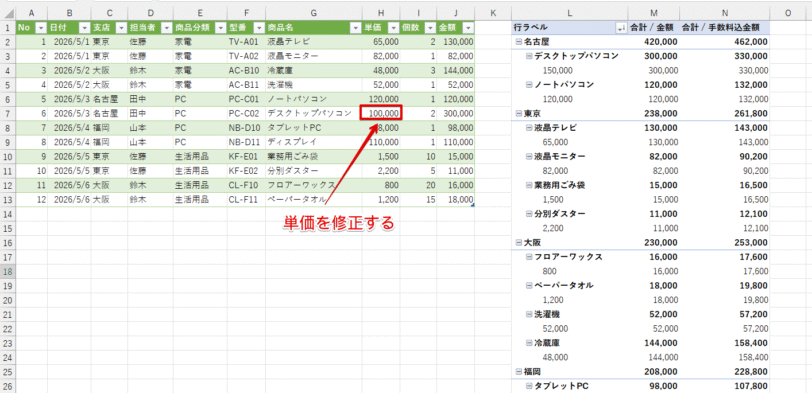Select the PC-C01 cell
Screen dimensions: 812x393
tap(246, 99)
